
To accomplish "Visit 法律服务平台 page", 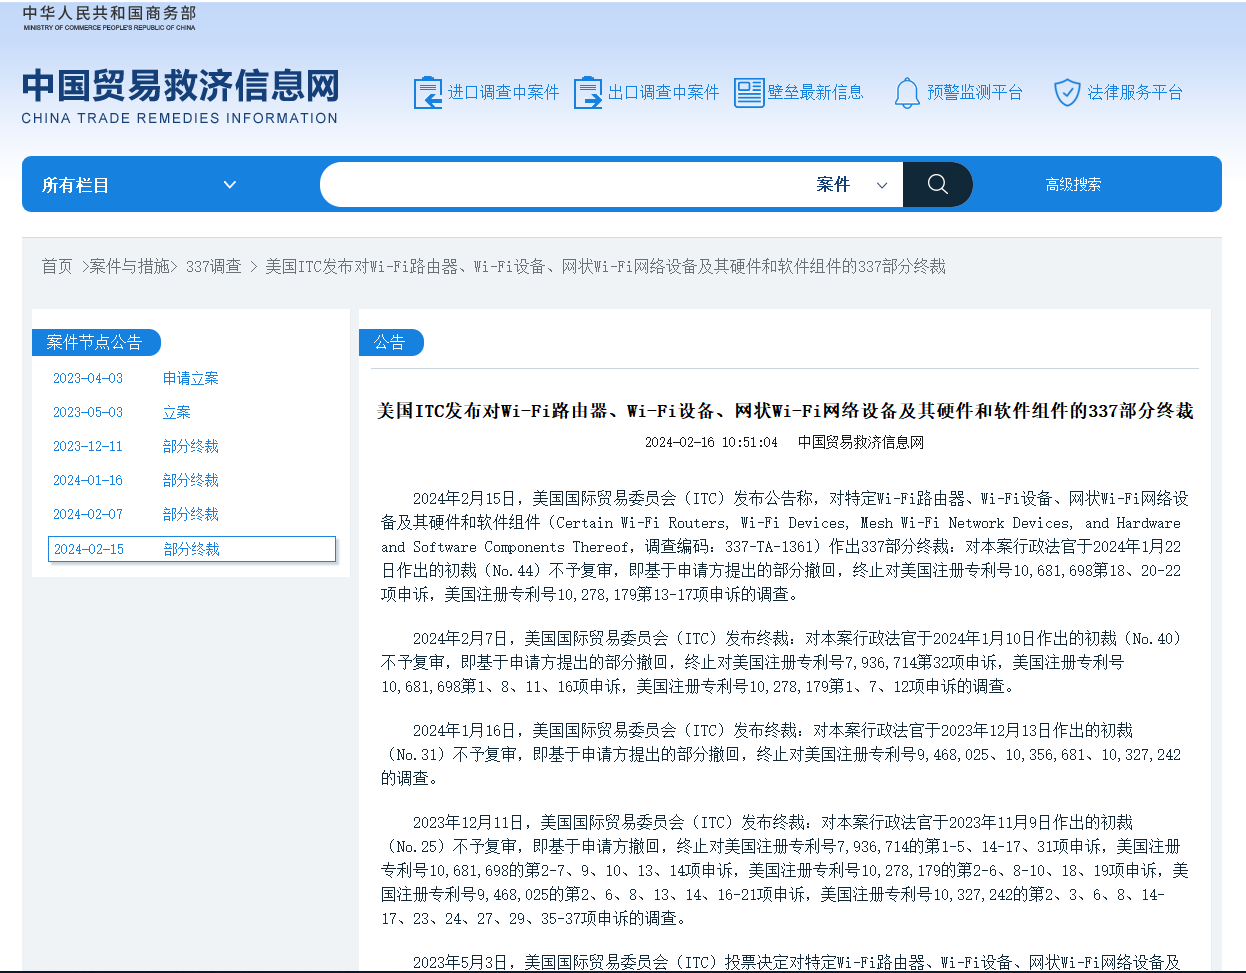I will 1135,93.
